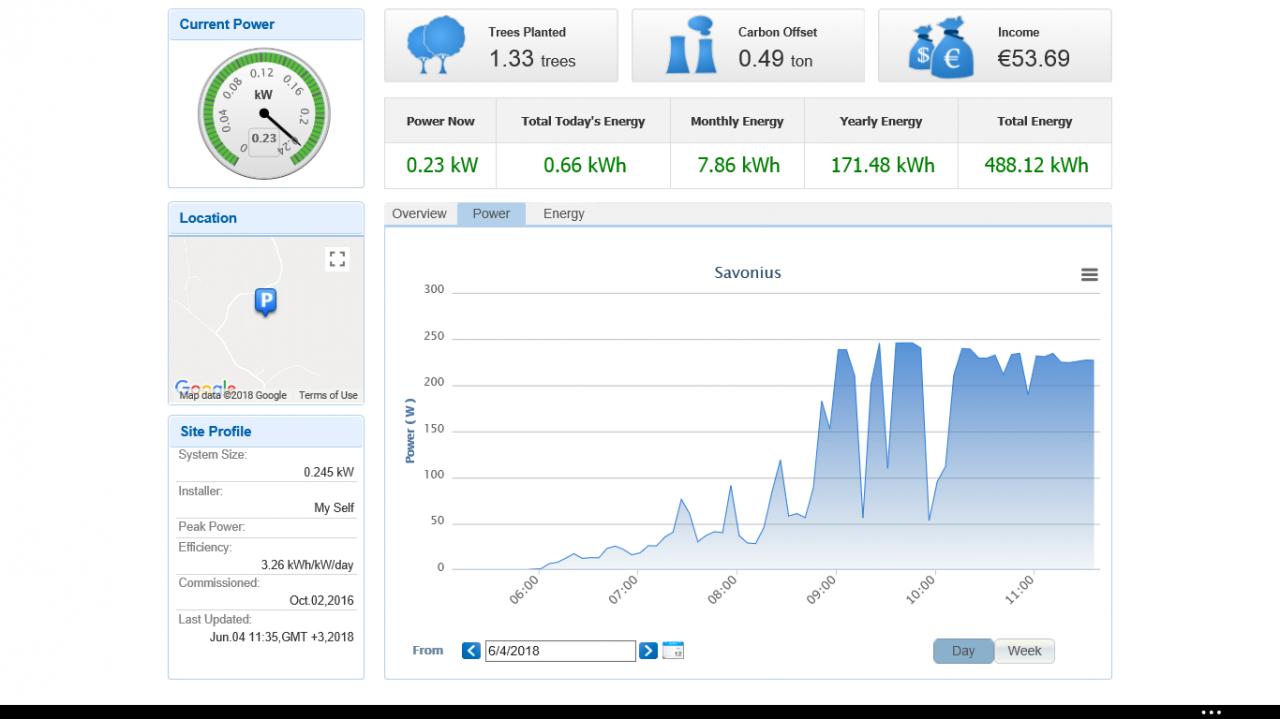Image resolution: width=1280 pixels, height=719 pixels.
Task: Click the System Size value 0.245 kW
Action: pyautogui.click(x=329, y=472)
